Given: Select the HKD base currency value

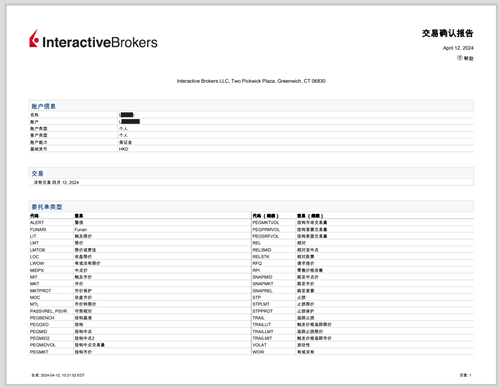Looking at the screenshot, I should point(123,149).
